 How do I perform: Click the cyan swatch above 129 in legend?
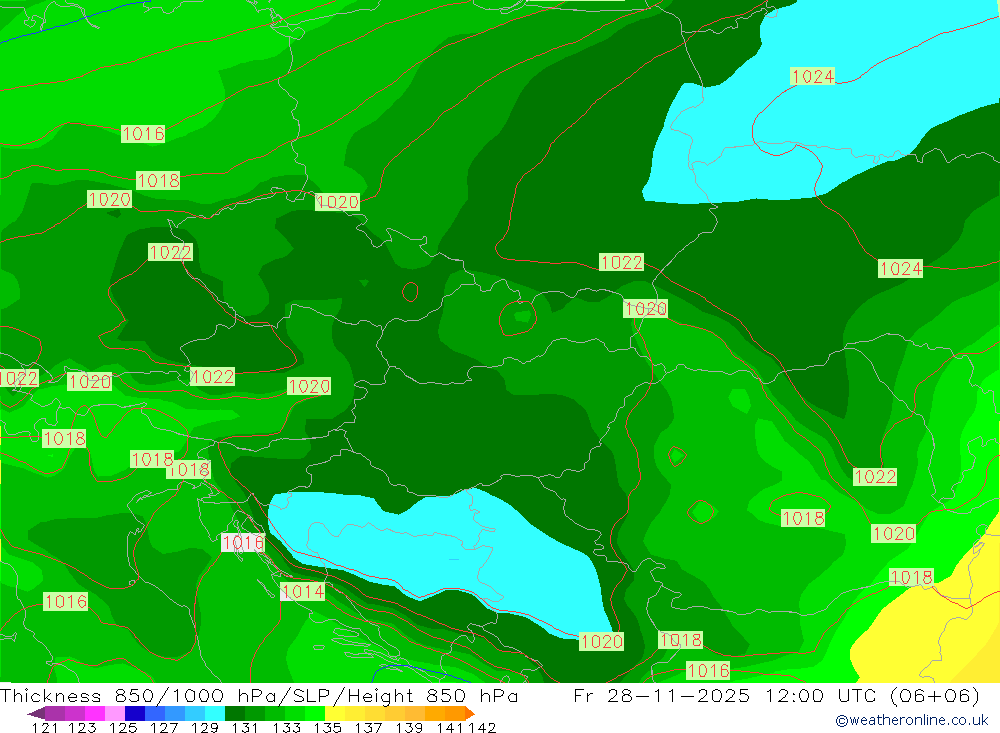pyautogui.click(x=215, y=713)
